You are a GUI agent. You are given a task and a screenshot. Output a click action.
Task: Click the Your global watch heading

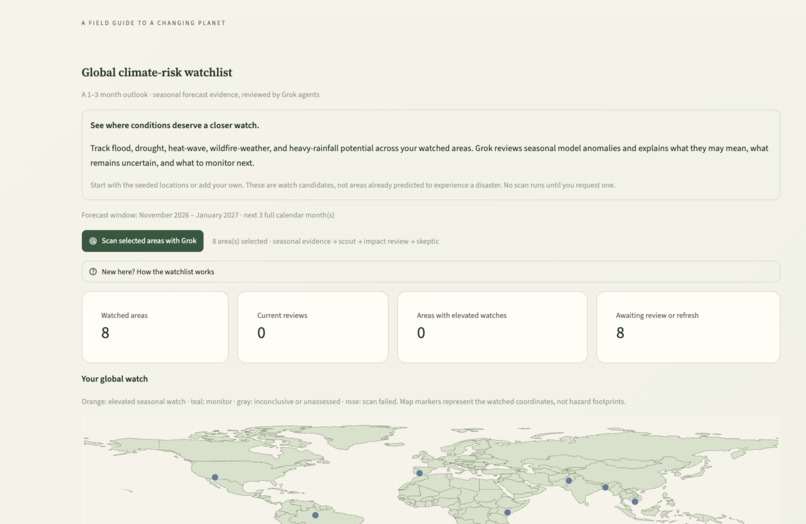click(x=115, y=379)
